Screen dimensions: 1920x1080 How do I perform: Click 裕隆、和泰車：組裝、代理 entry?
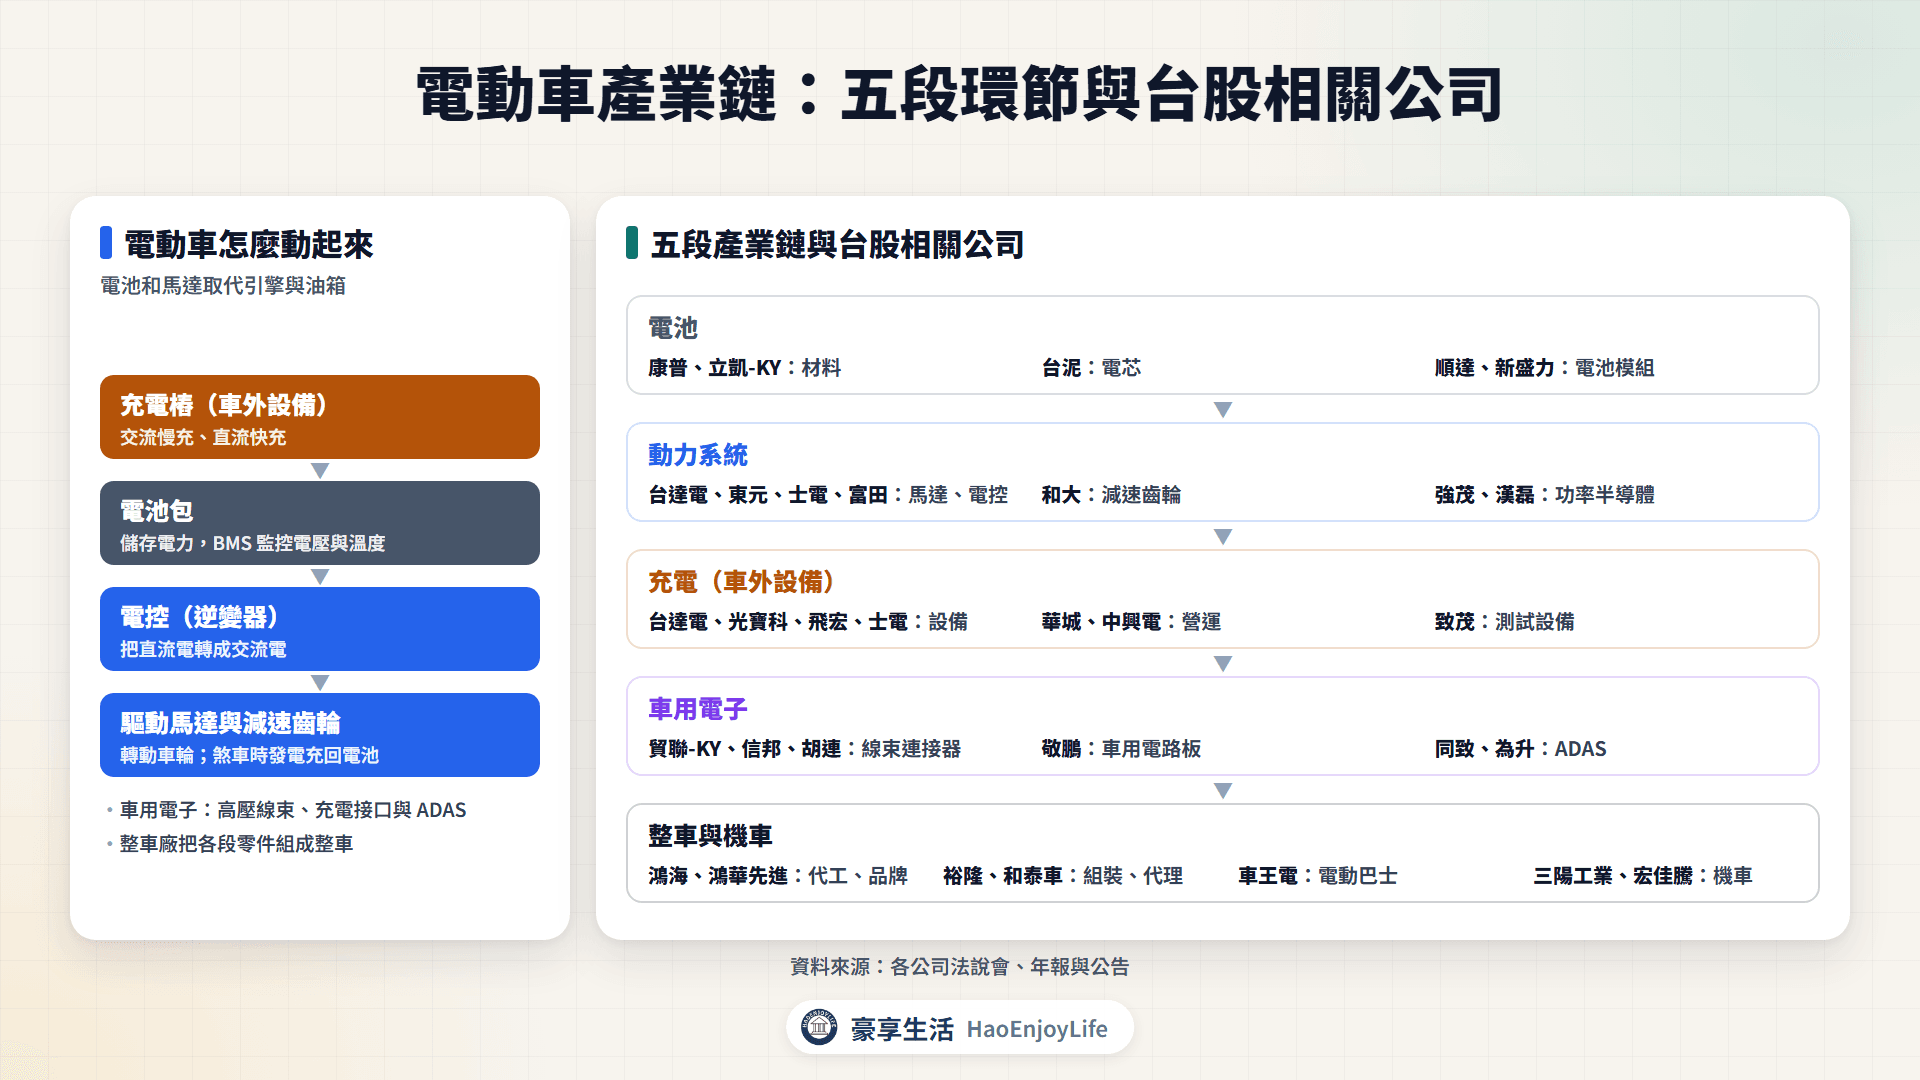[x=1063, y=876]
